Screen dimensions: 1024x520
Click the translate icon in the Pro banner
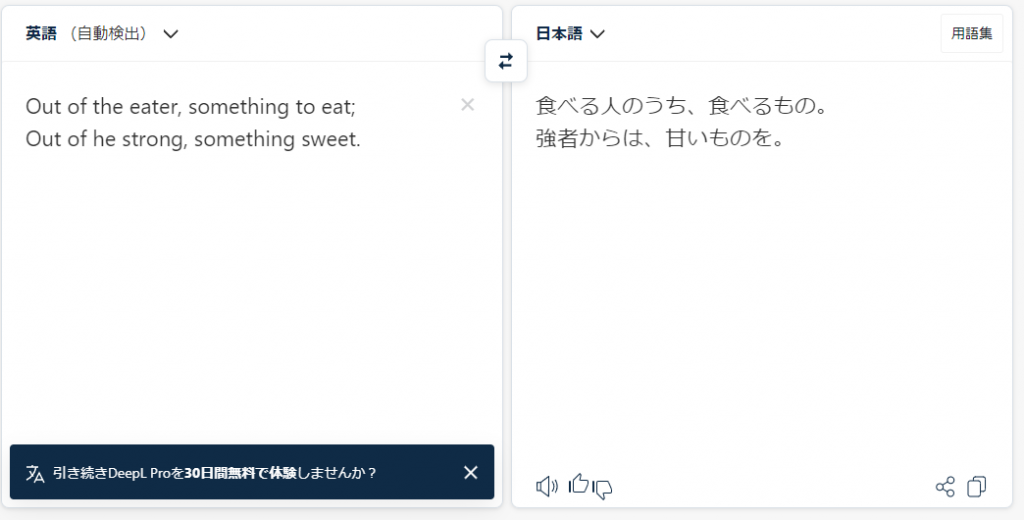tap(36, 473)
